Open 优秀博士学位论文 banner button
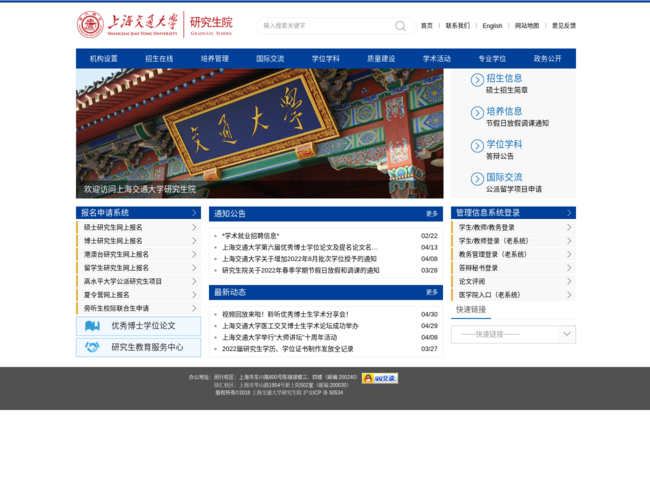Image resolution: width=650 pixels, height=500 pixels. tap(138, 326)
